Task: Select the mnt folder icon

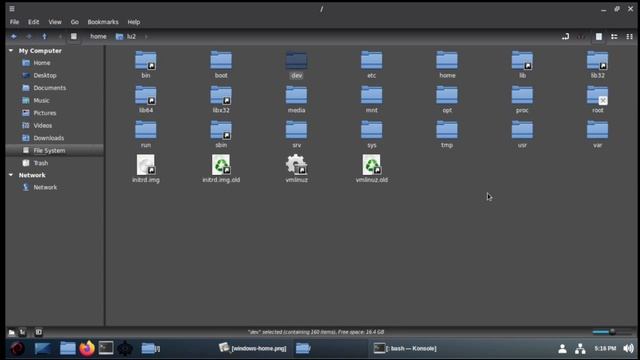Action: click(371, 95)
